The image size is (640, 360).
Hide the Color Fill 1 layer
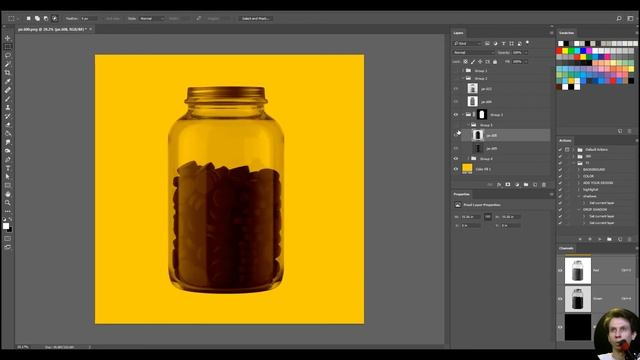(x=456, y=169)
